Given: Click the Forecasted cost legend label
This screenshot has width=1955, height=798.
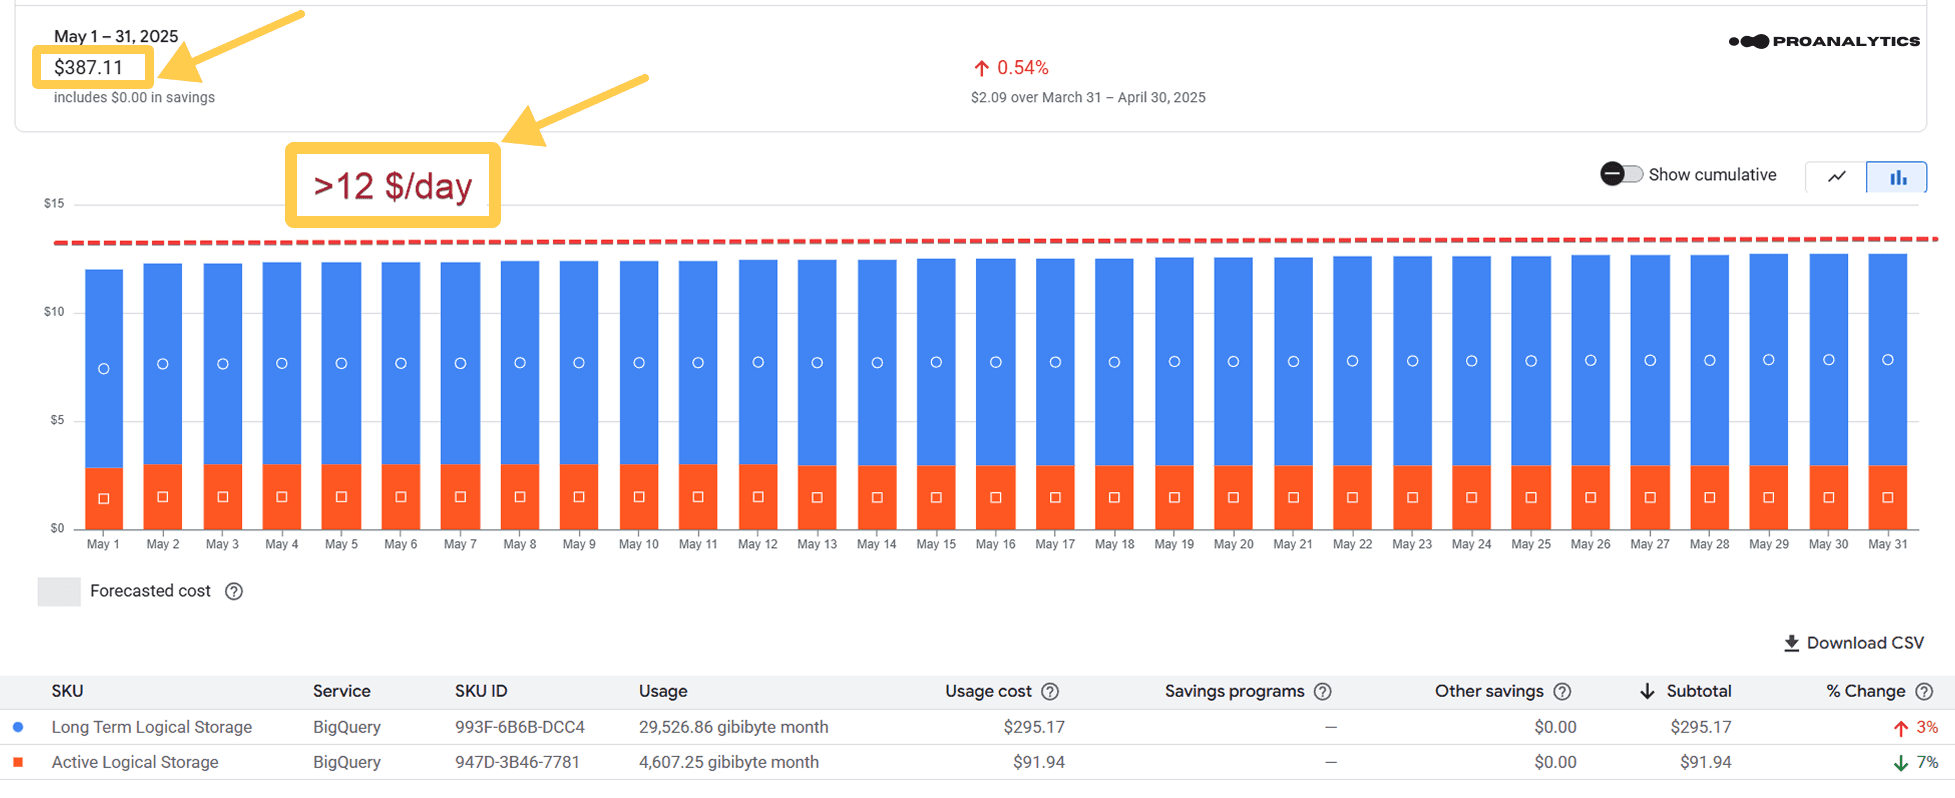Looking at the screenshot, I should coord(150,591).
